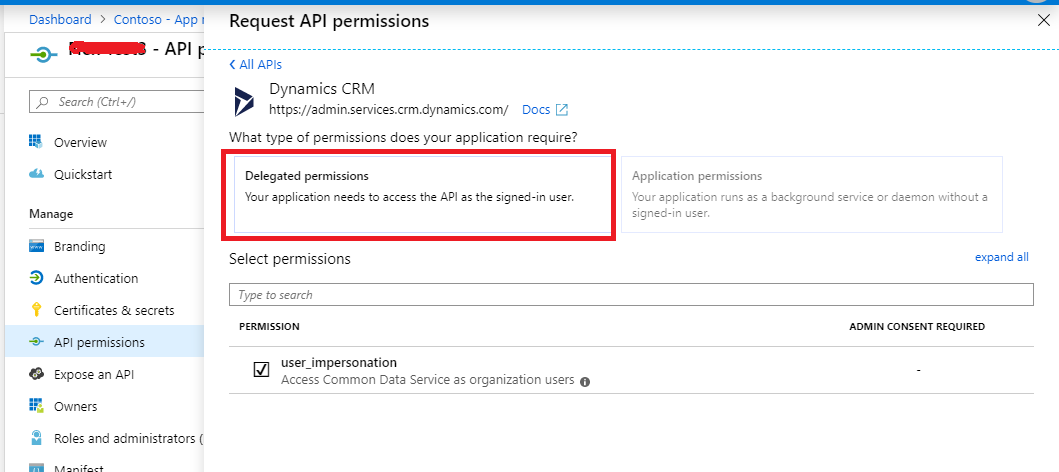
Task: Click the info icon beside permission description
Action: pos(585,381)
